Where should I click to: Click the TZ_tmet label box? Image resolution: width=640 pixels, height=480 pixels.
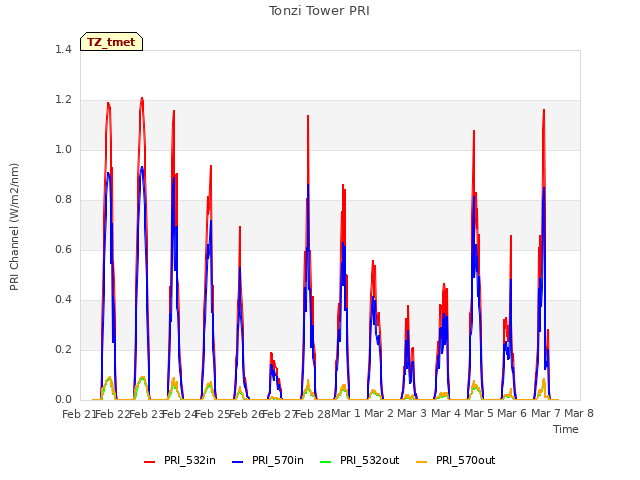(x=111, y=42)
